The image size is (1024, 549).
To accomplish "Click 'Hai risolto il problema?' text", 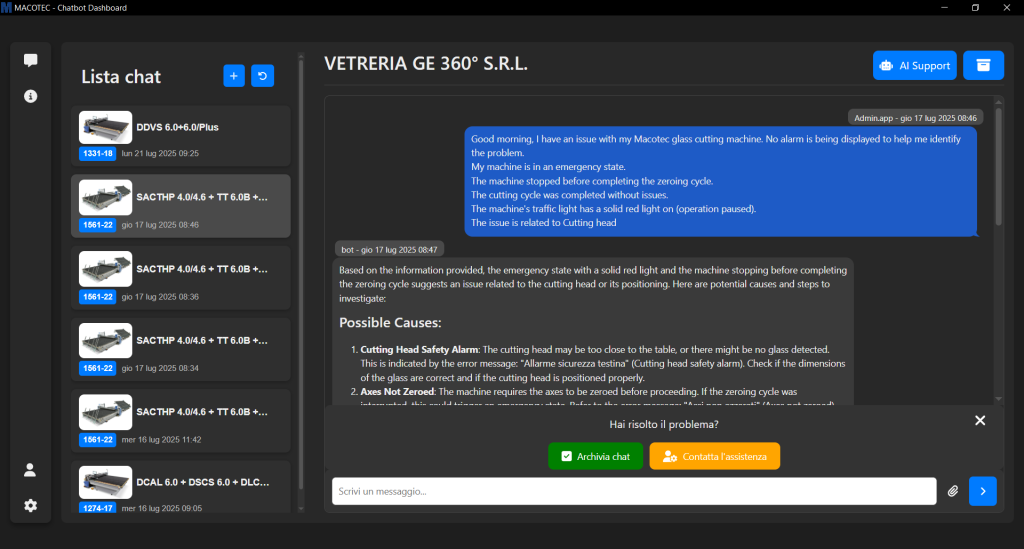I will (x=664, y=424).
